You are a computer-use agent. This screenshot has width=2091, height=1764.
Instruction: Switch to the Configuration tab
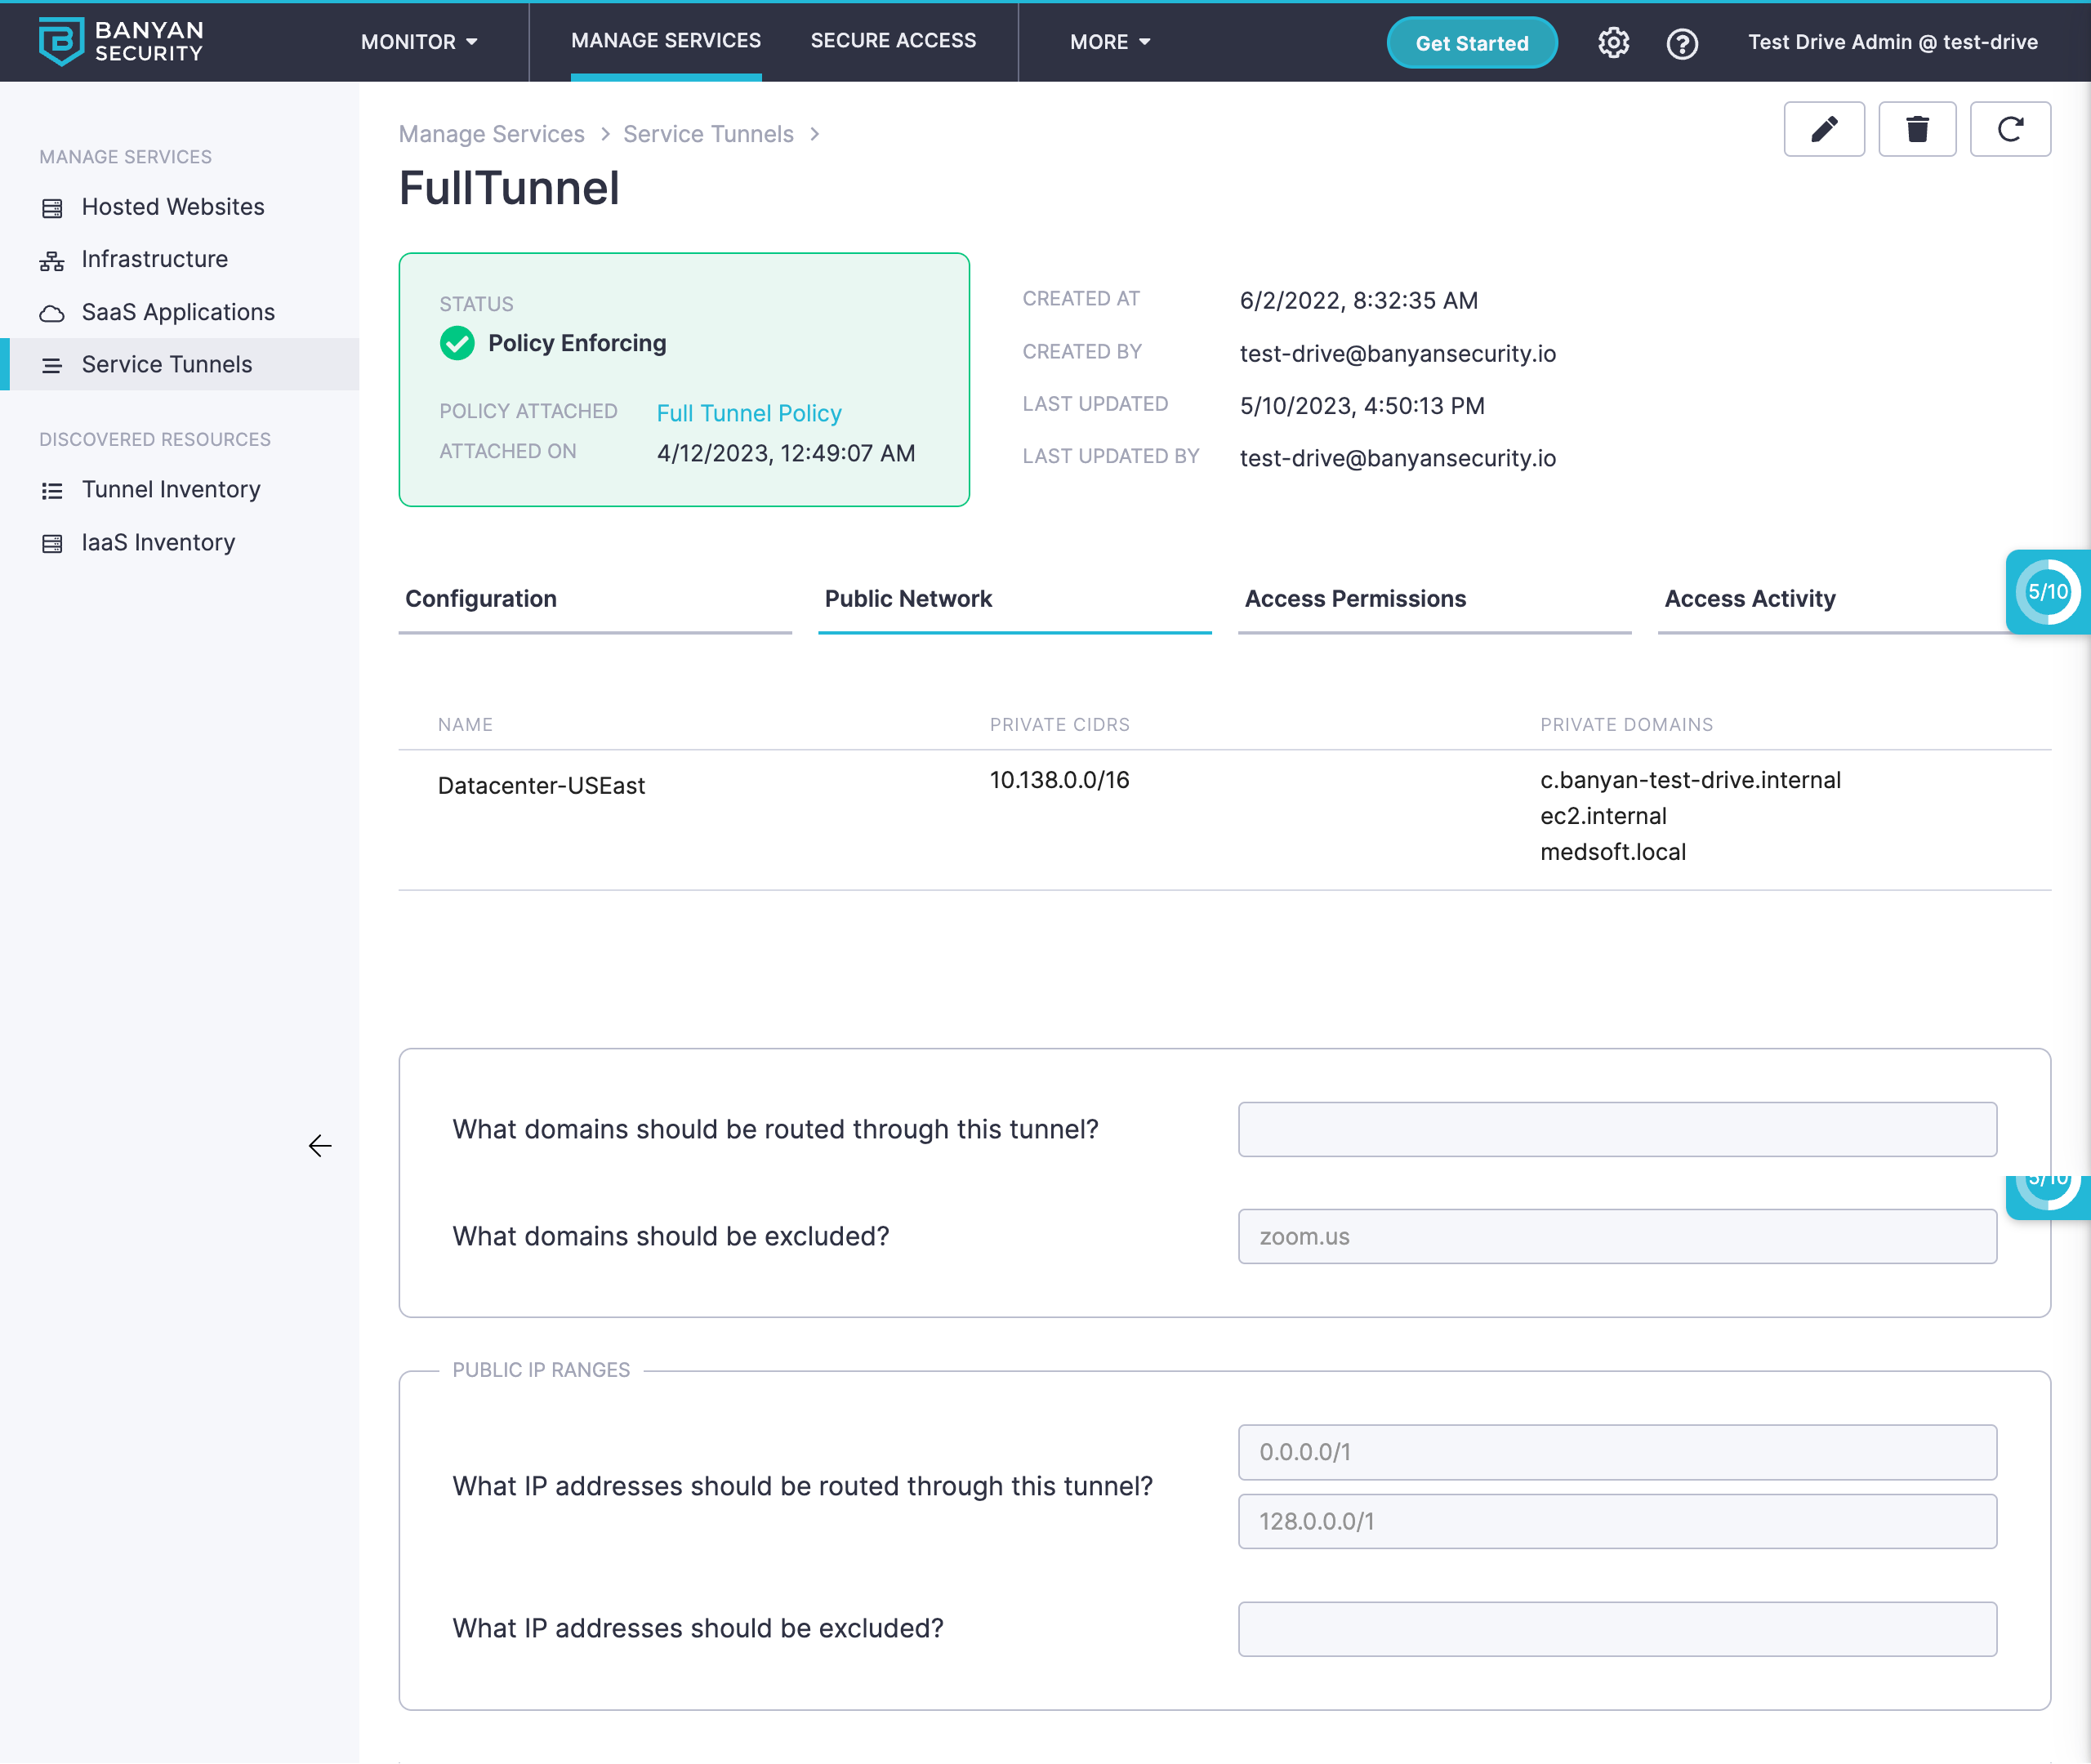(x=481, y=599)
